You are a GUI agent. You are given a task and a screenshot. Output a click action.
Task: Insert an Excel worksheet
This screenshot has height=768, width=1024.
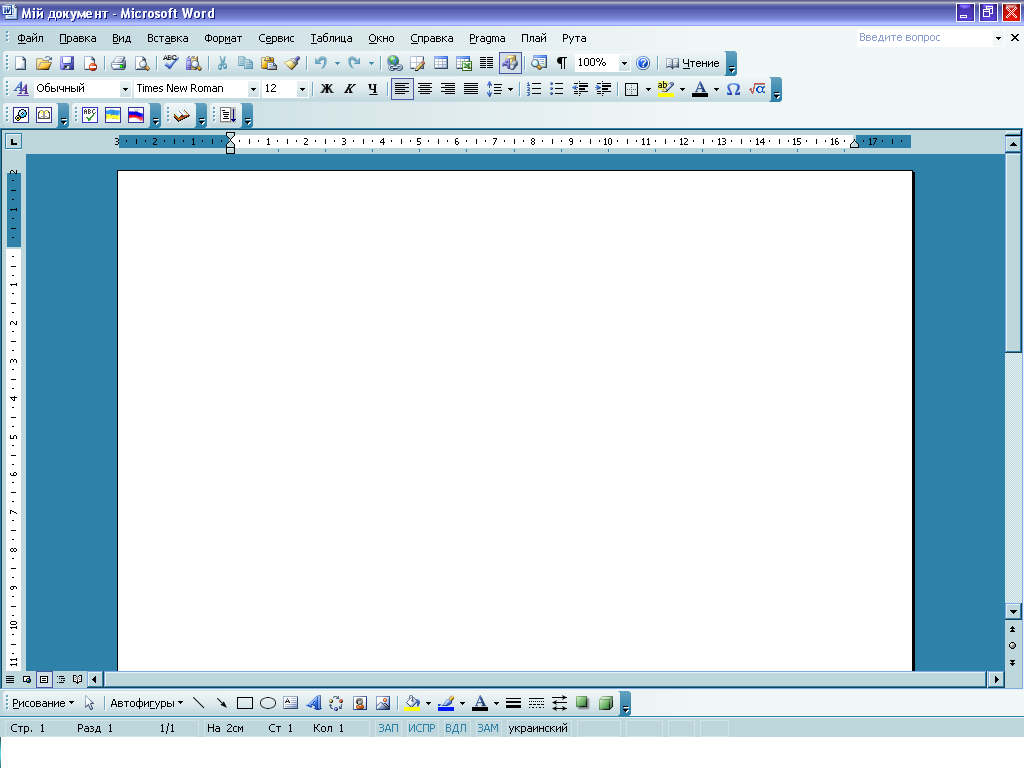464,63
